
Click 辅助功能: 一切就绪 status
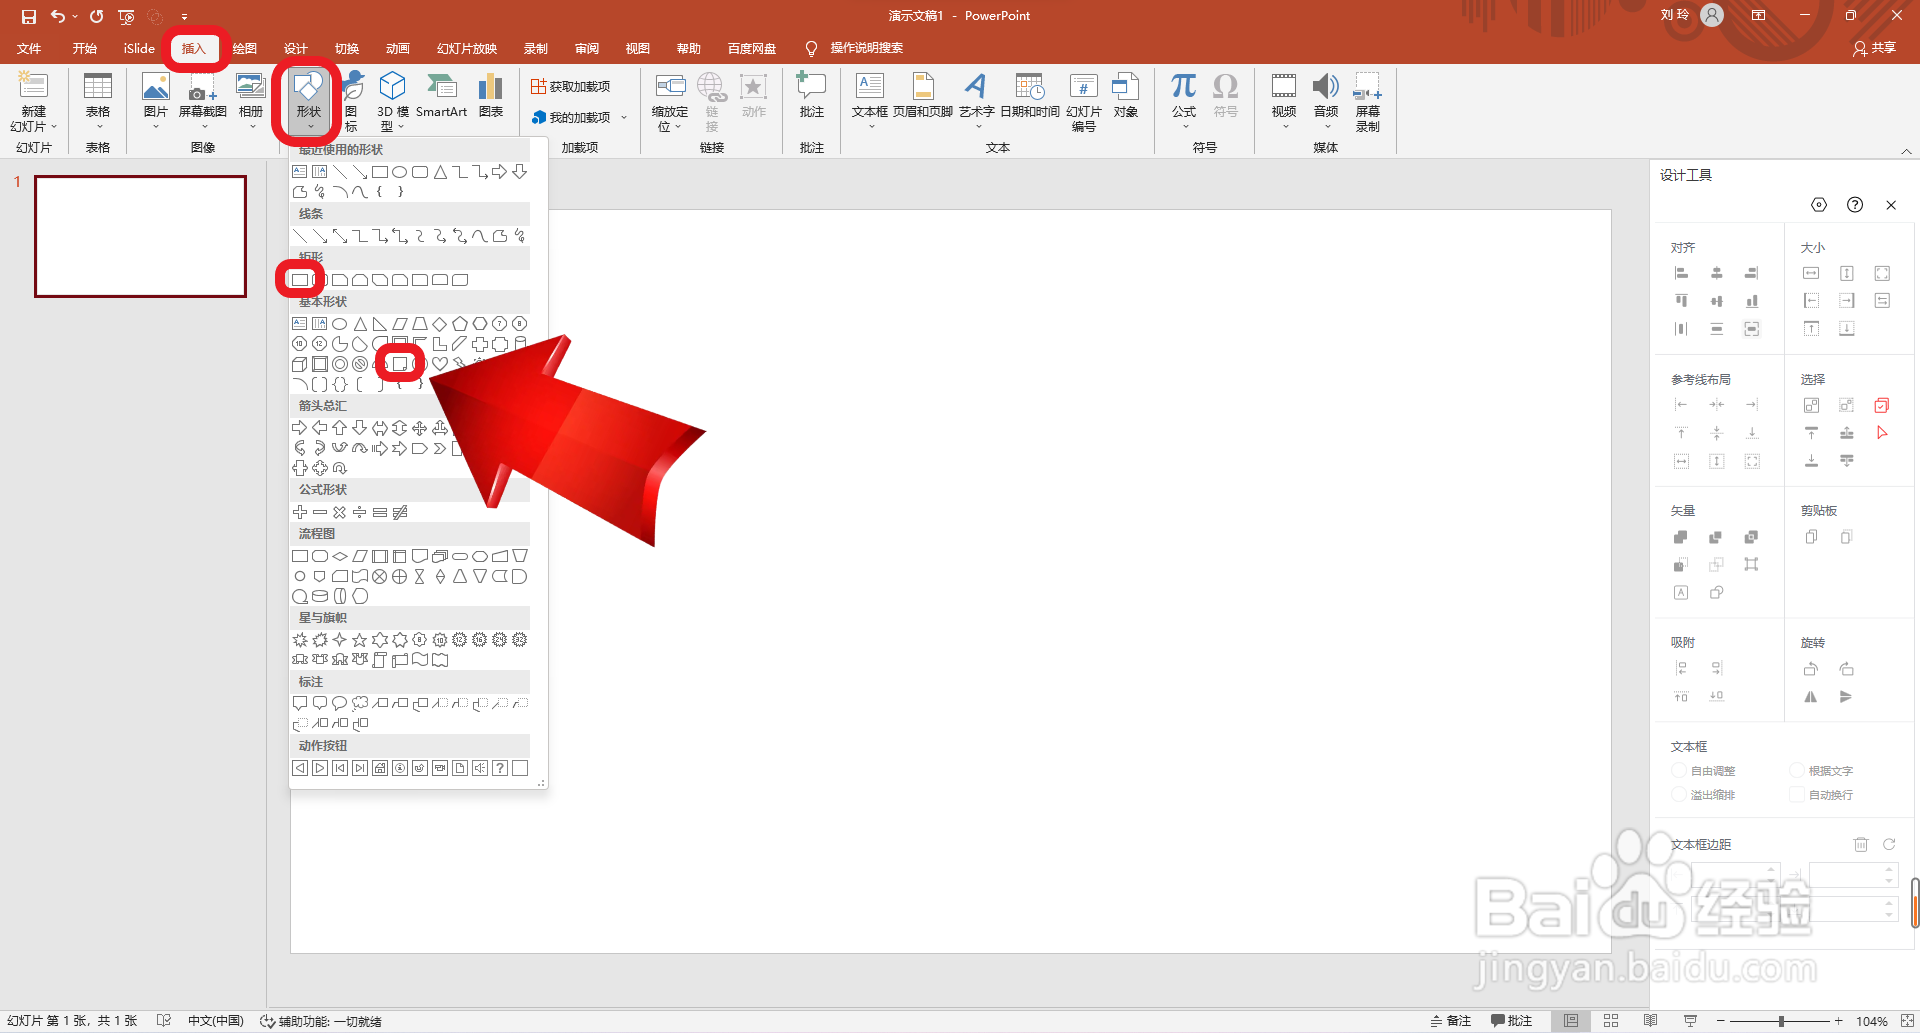coord(321,1021)
